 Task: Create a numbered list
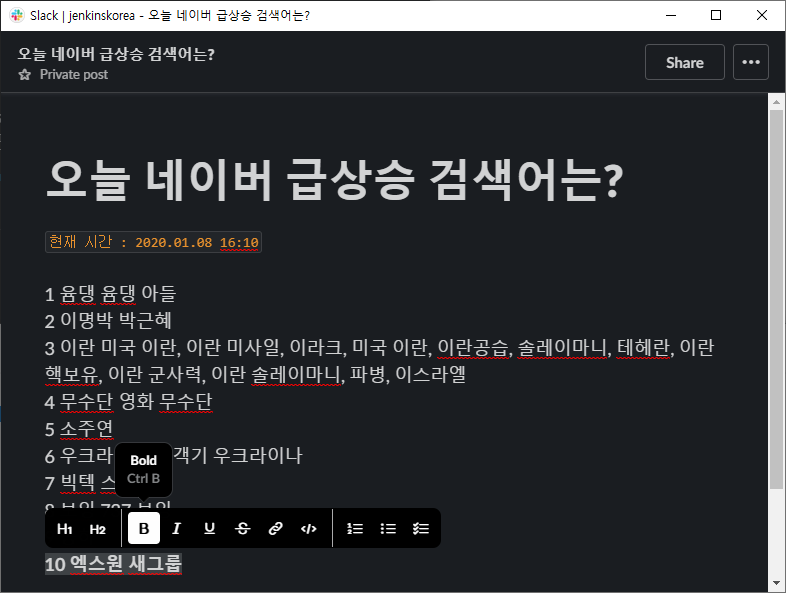(x=355, y=528)
